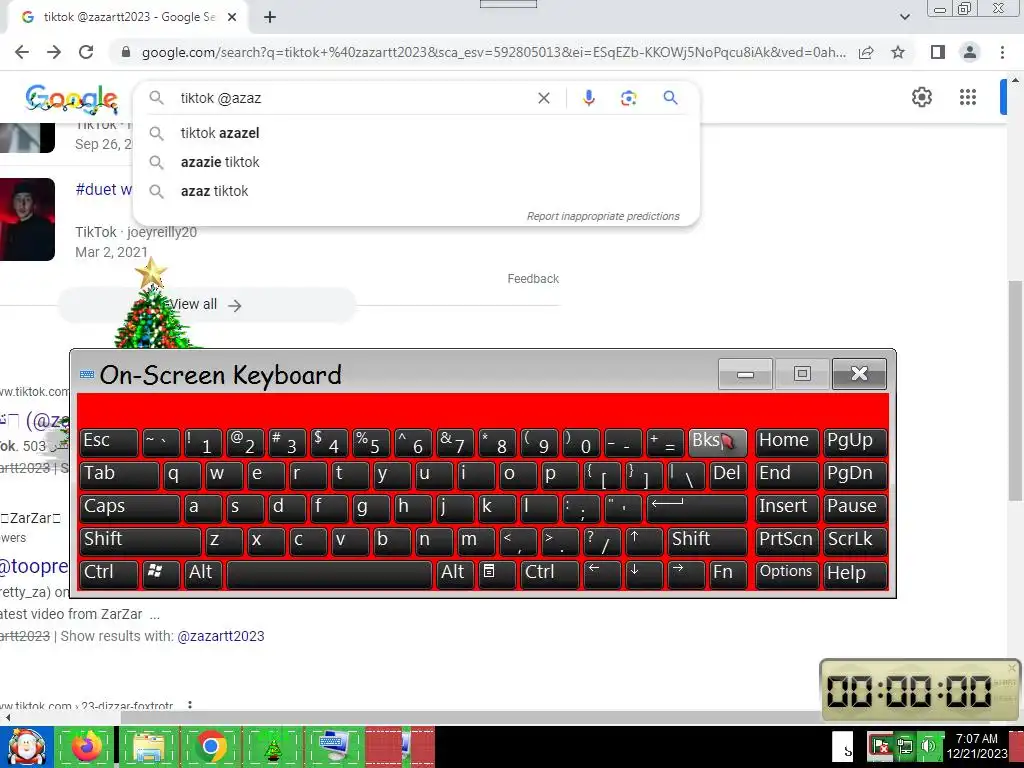Click the up arrow key

(644, 541)
